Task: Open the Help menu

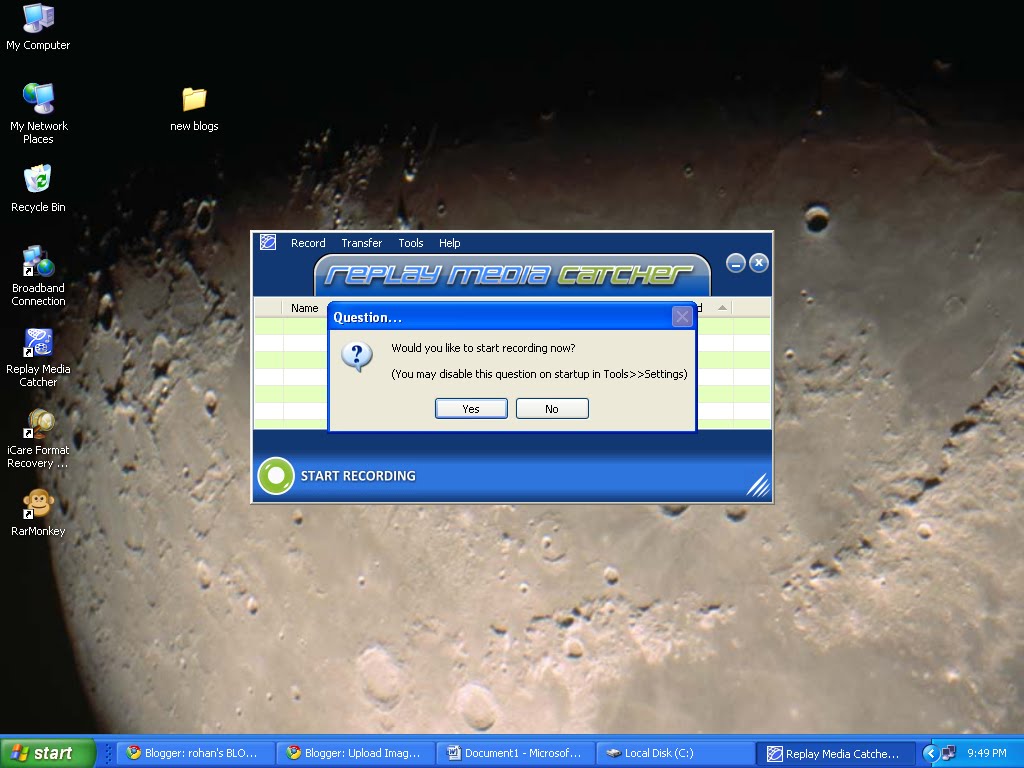Action: click(449, 243)
